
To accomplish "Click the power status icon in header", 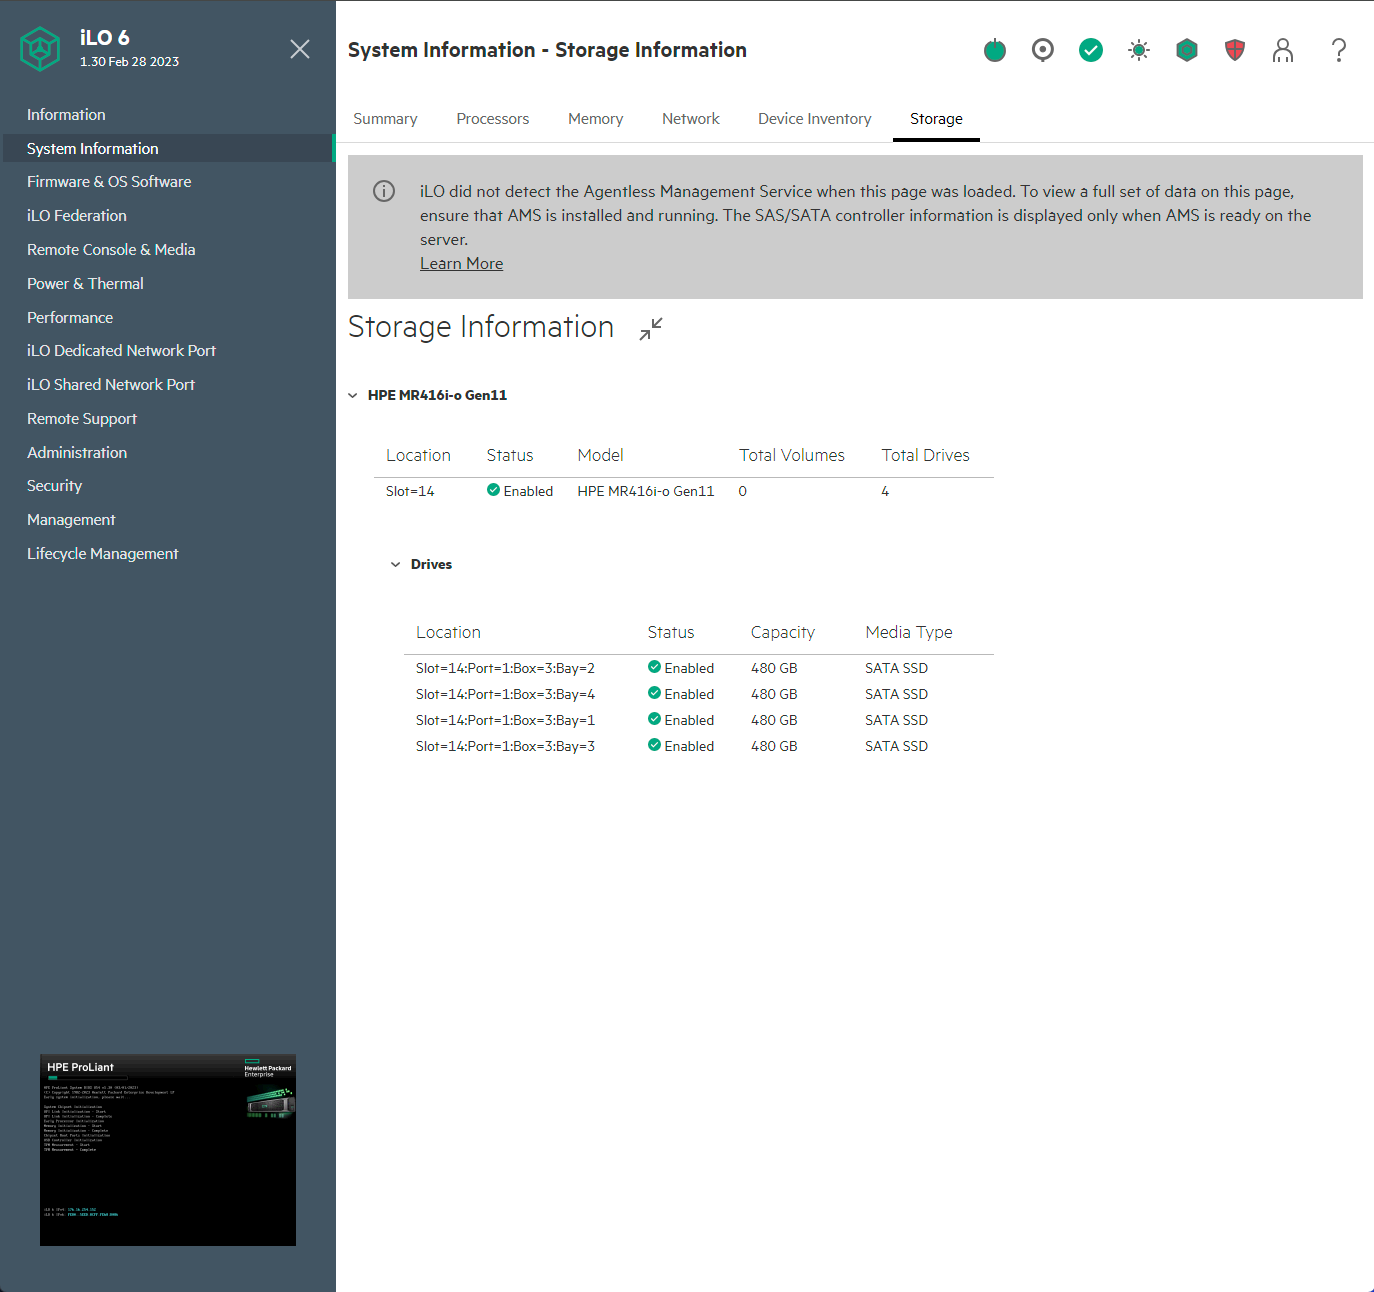I will coord(994,50).
